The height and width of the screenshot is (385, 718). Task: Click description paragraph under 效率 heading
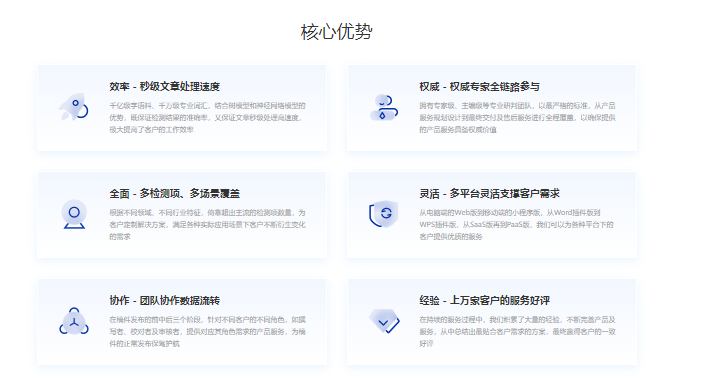[207, 118]
